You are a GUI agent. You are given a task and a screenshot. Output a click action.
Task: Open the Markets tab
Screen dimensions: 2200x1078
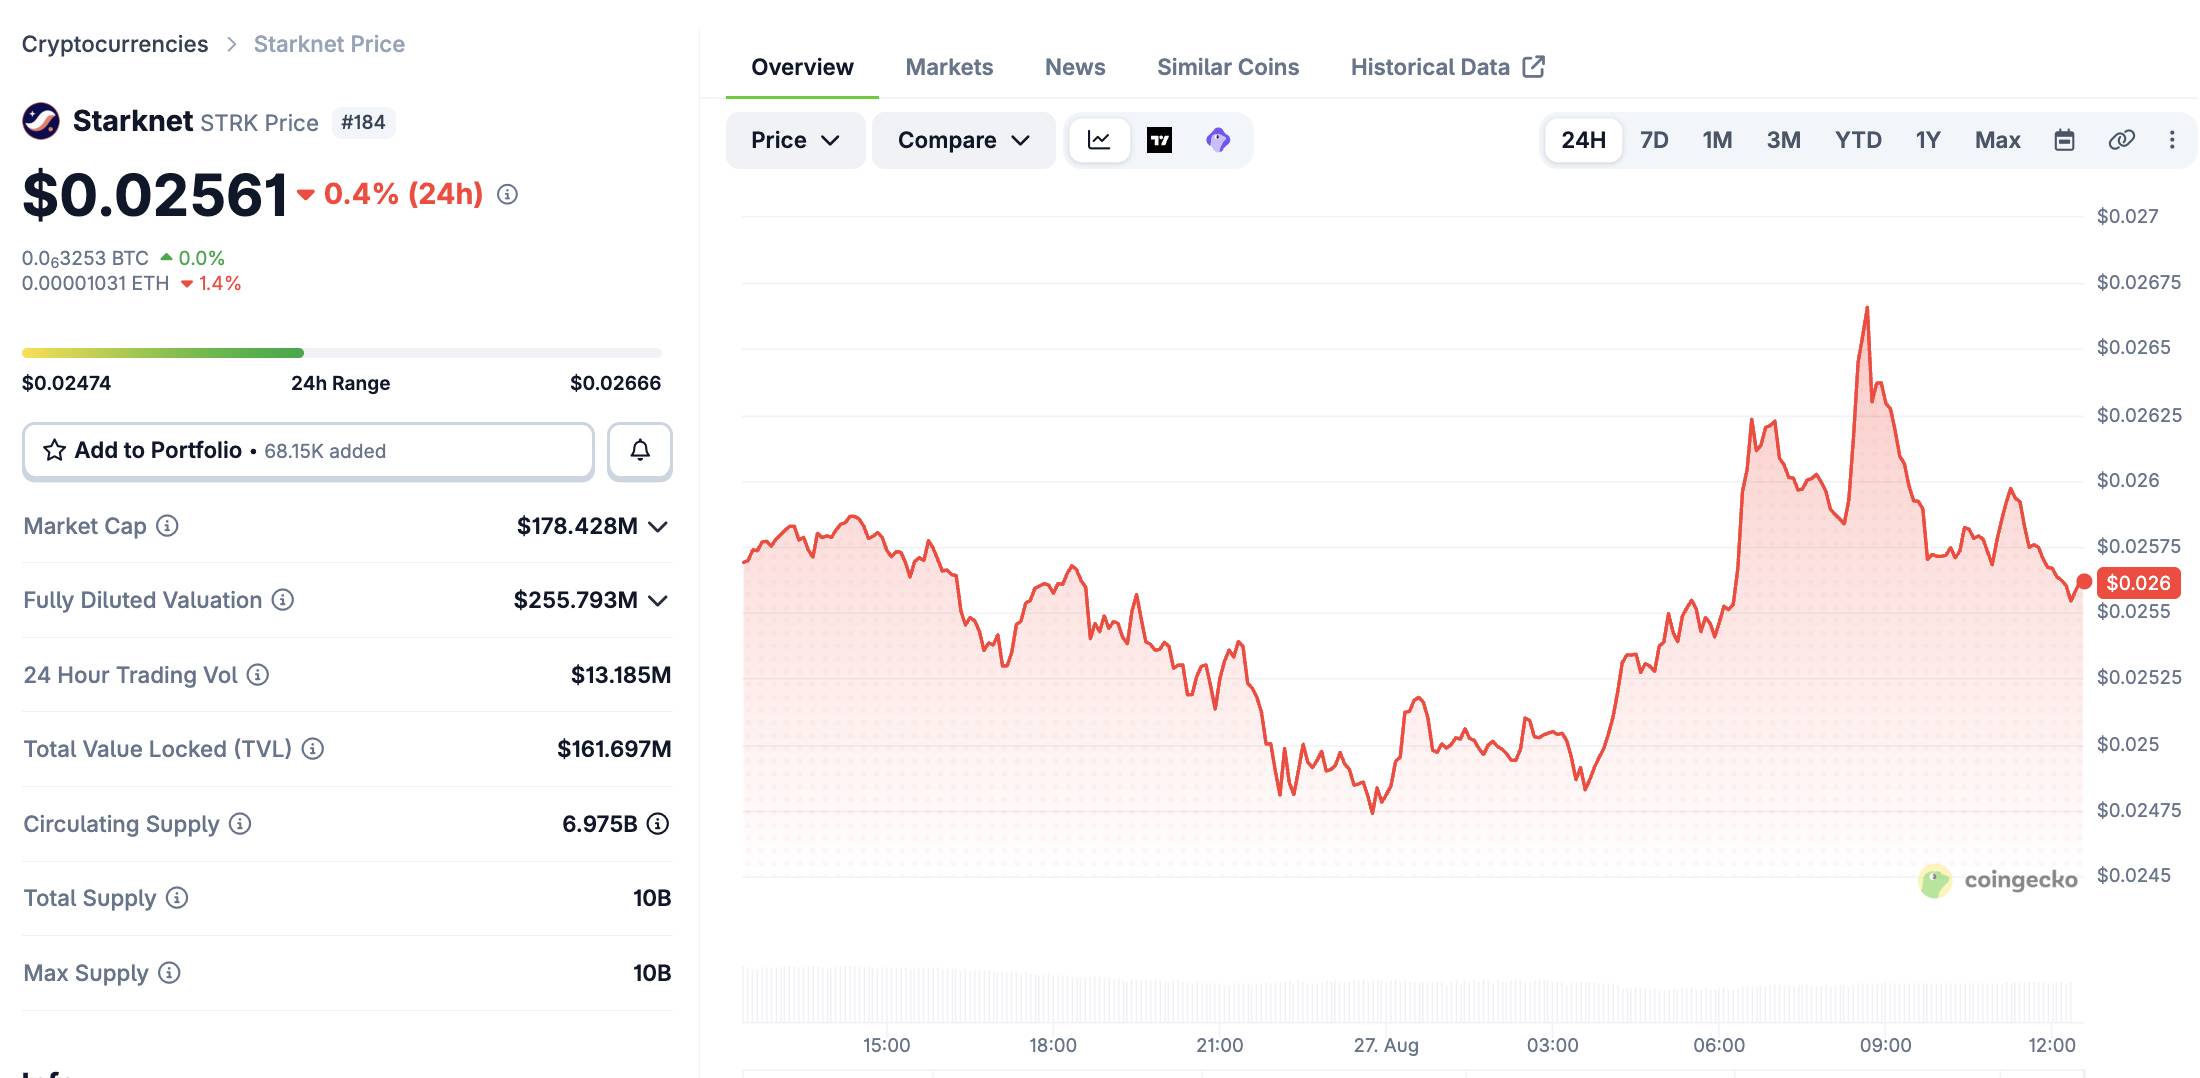949,67
